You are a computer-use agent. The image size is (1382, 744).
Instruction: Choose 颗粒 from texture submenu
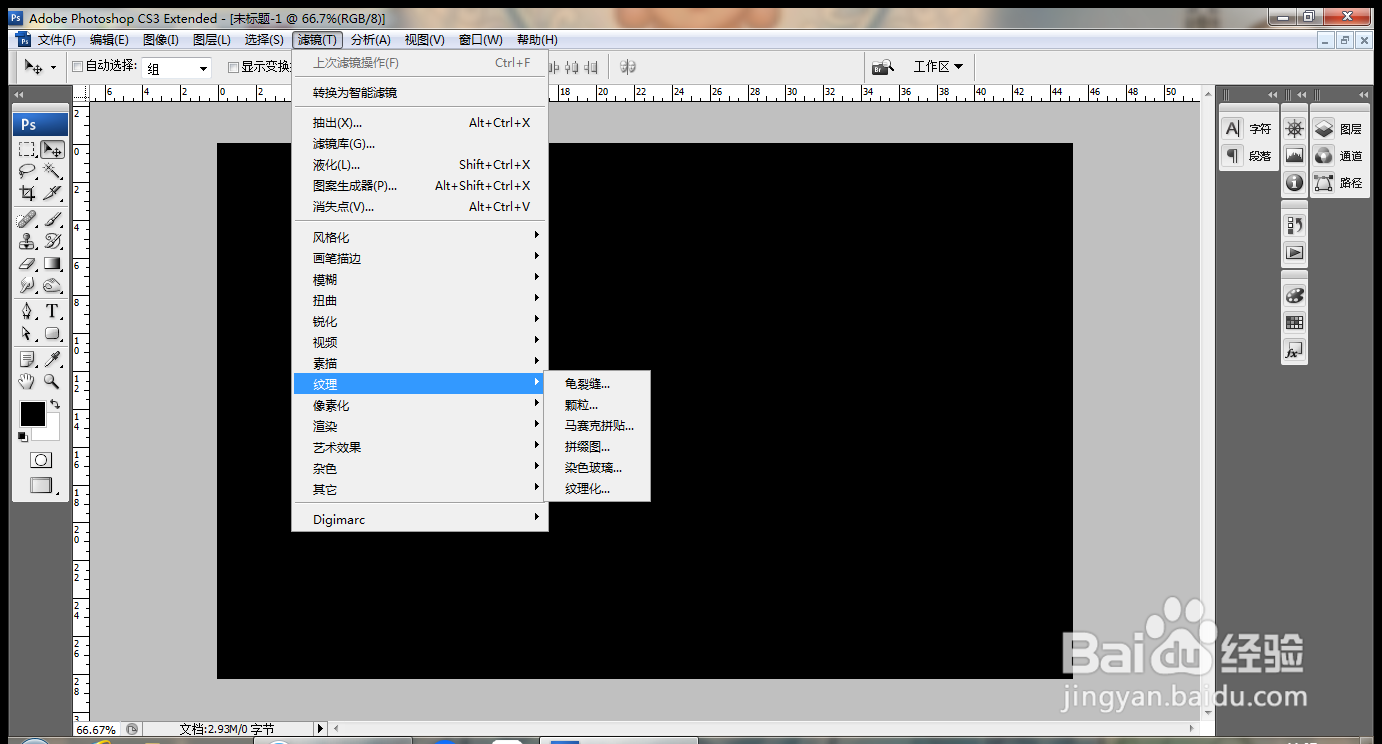point(597,404)
